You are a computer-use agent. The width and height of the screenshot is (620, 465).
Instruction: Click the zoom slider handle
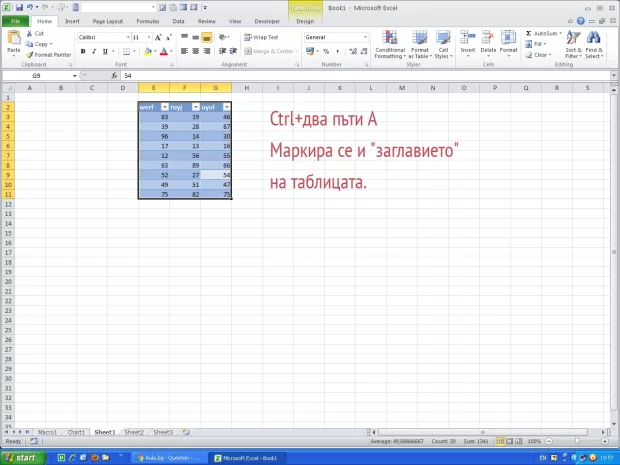point(577,441)
